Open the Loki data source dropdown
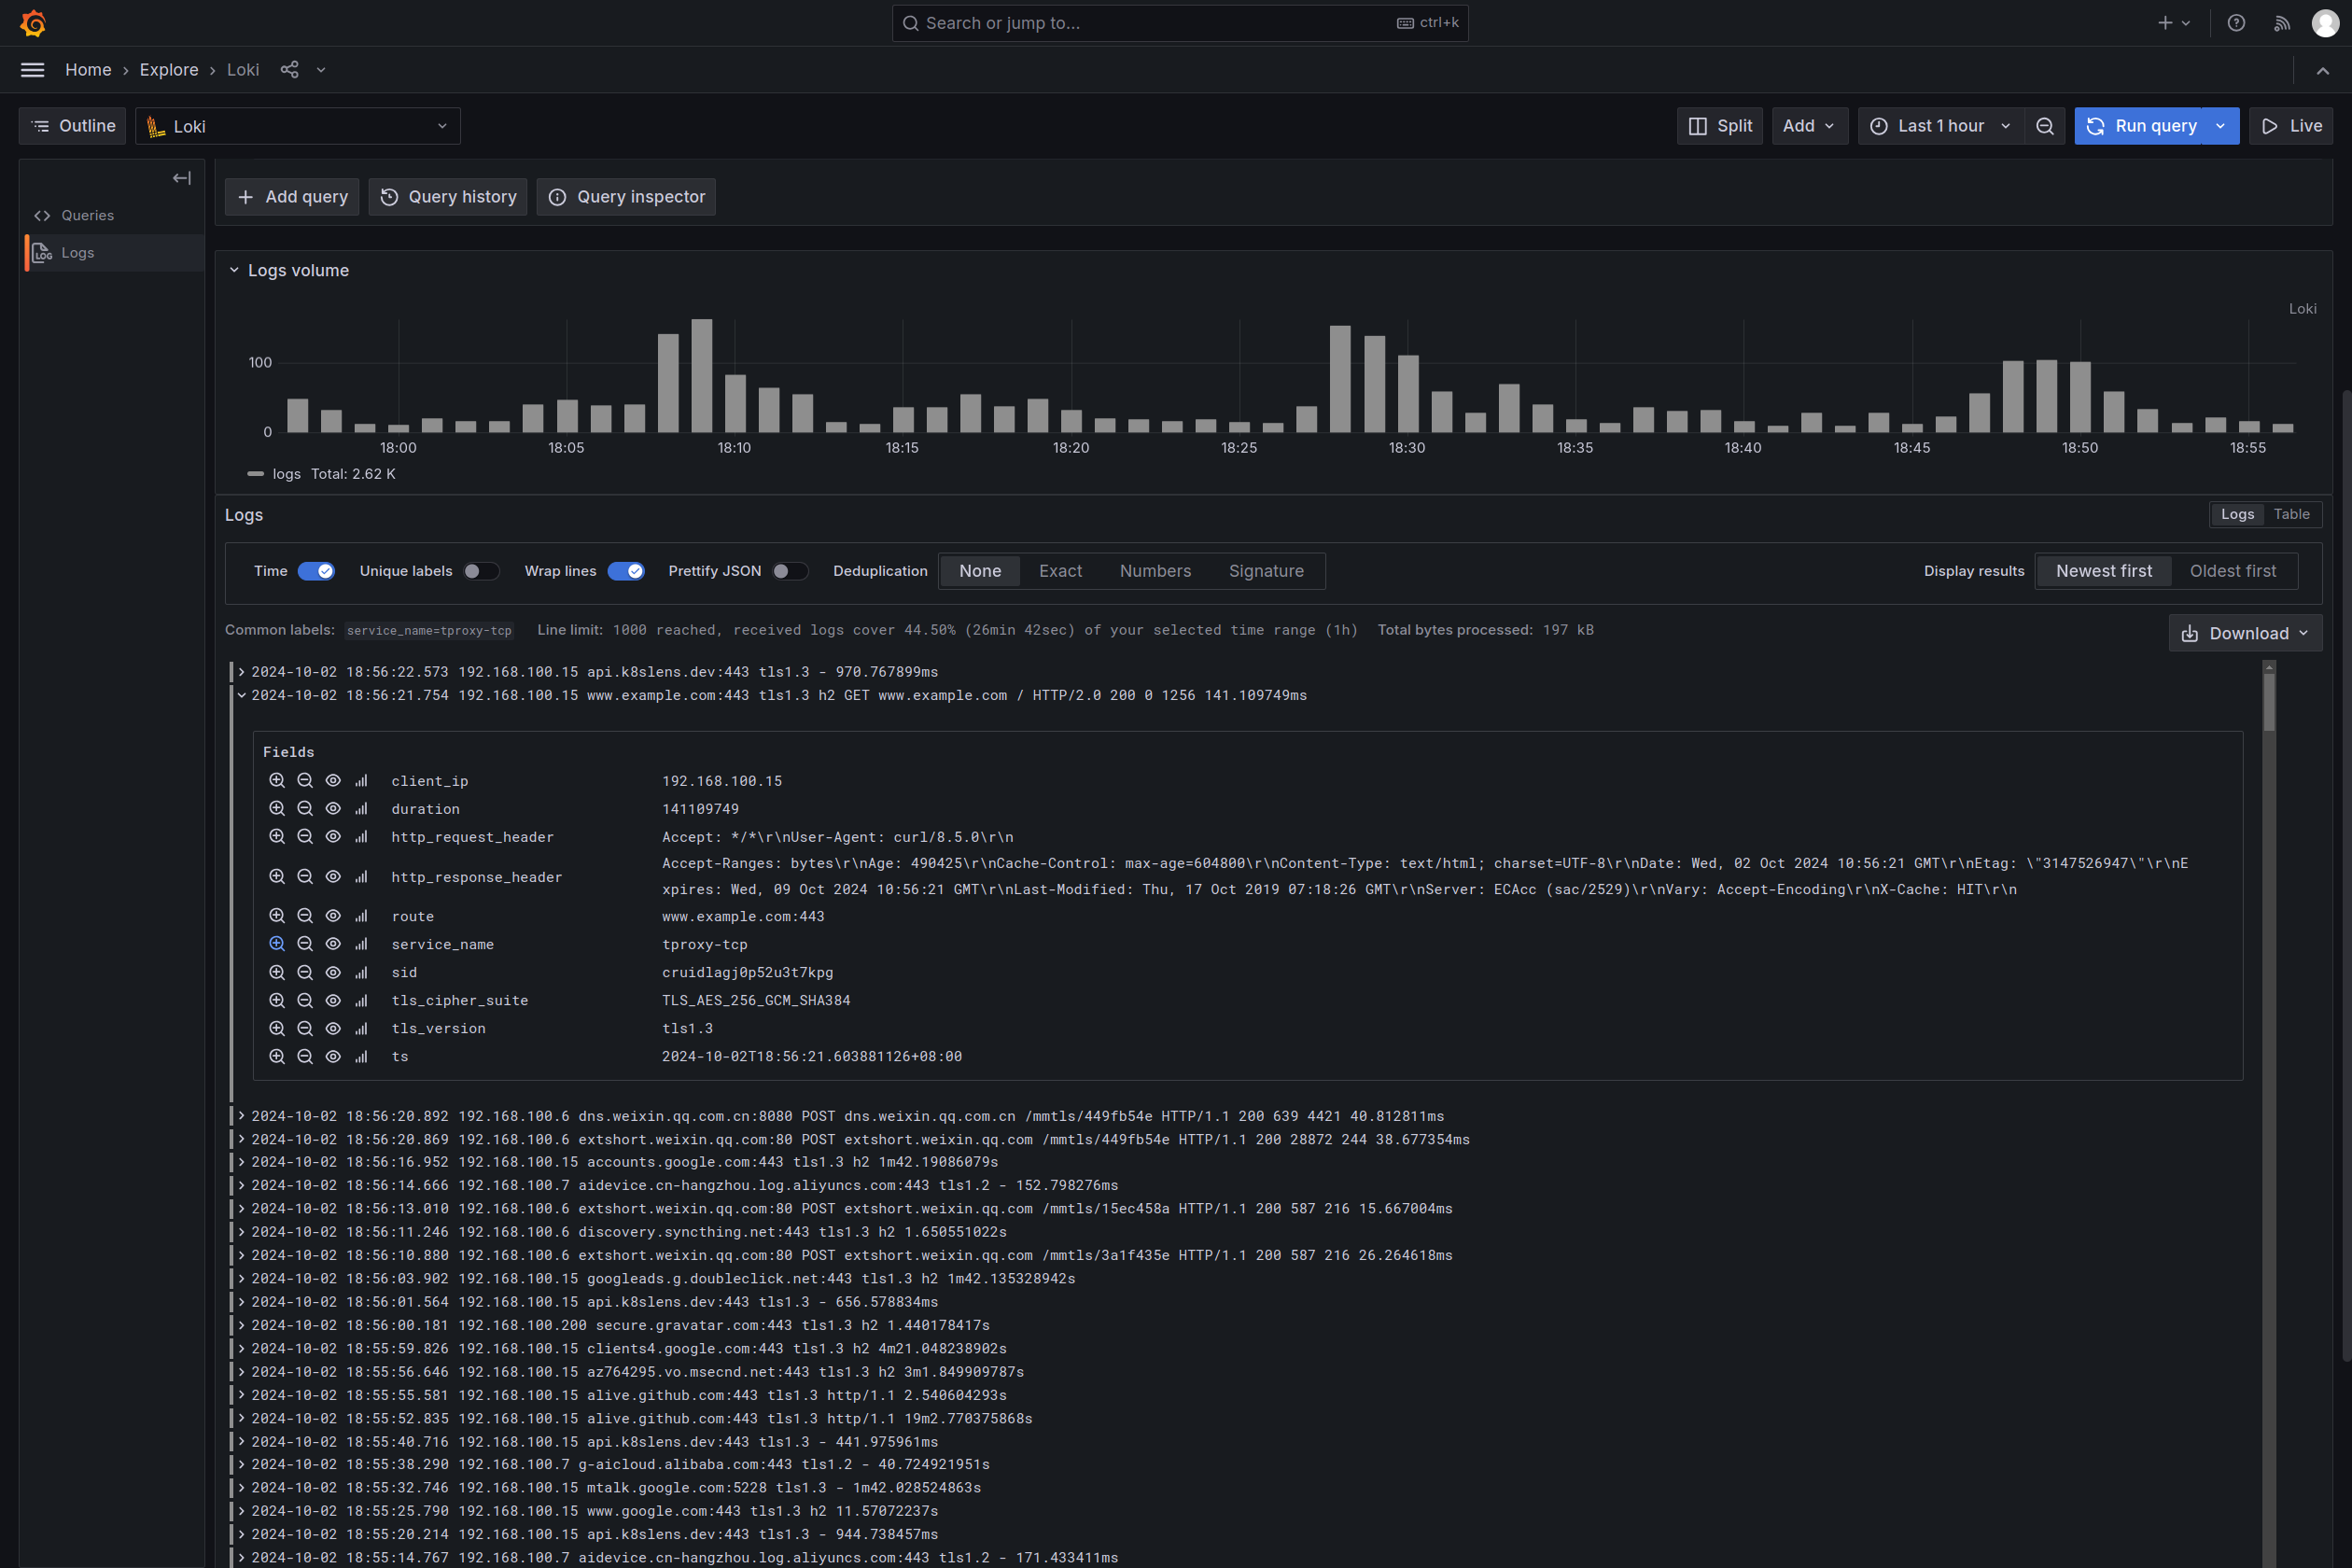Image resolution: width=2352 pixels, height=1568 pixels. pos(297,126)
